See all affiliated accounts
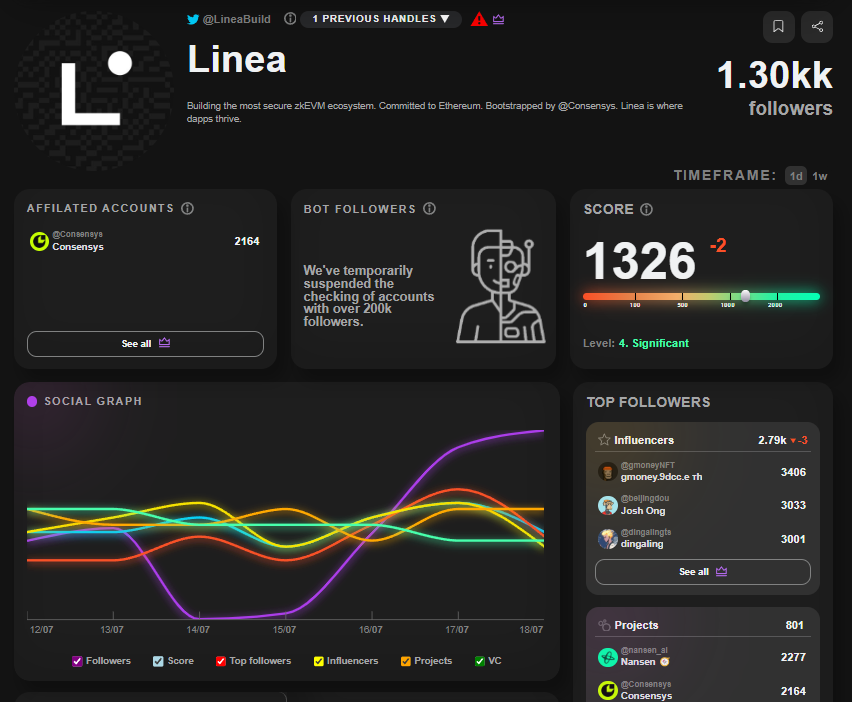Screen dimensions: 852x702 coord(145,343)
